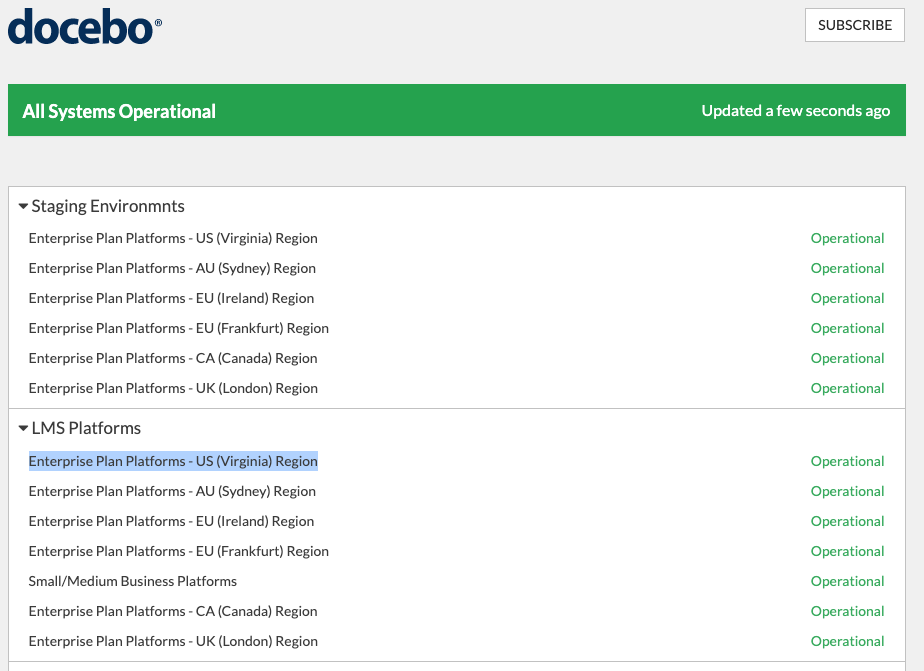Click CA (Canada) Region under LMS Platforms

coord(173,611)
